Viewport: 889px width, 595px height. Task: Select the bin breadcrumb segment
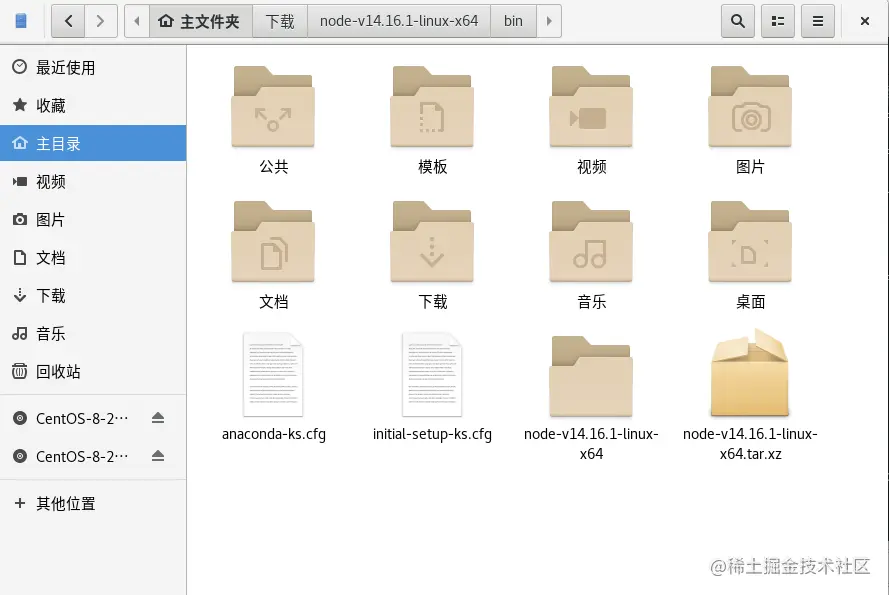point(513,20)
